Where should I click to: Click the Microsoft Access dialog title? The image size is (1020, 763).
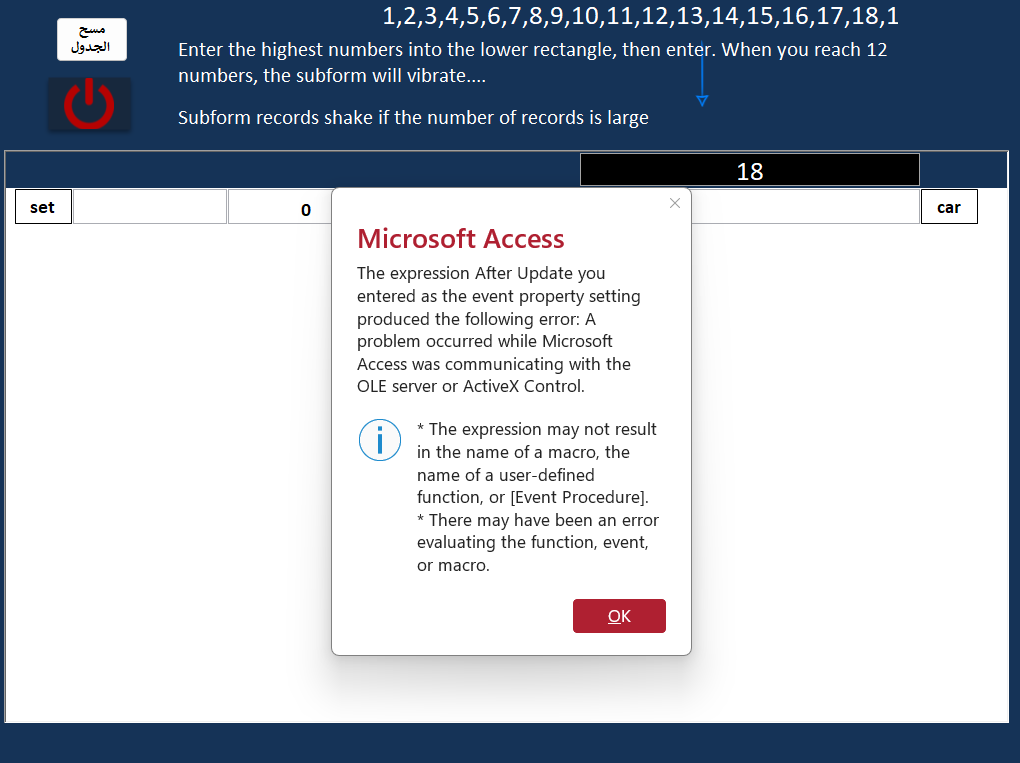pos(461,239)
